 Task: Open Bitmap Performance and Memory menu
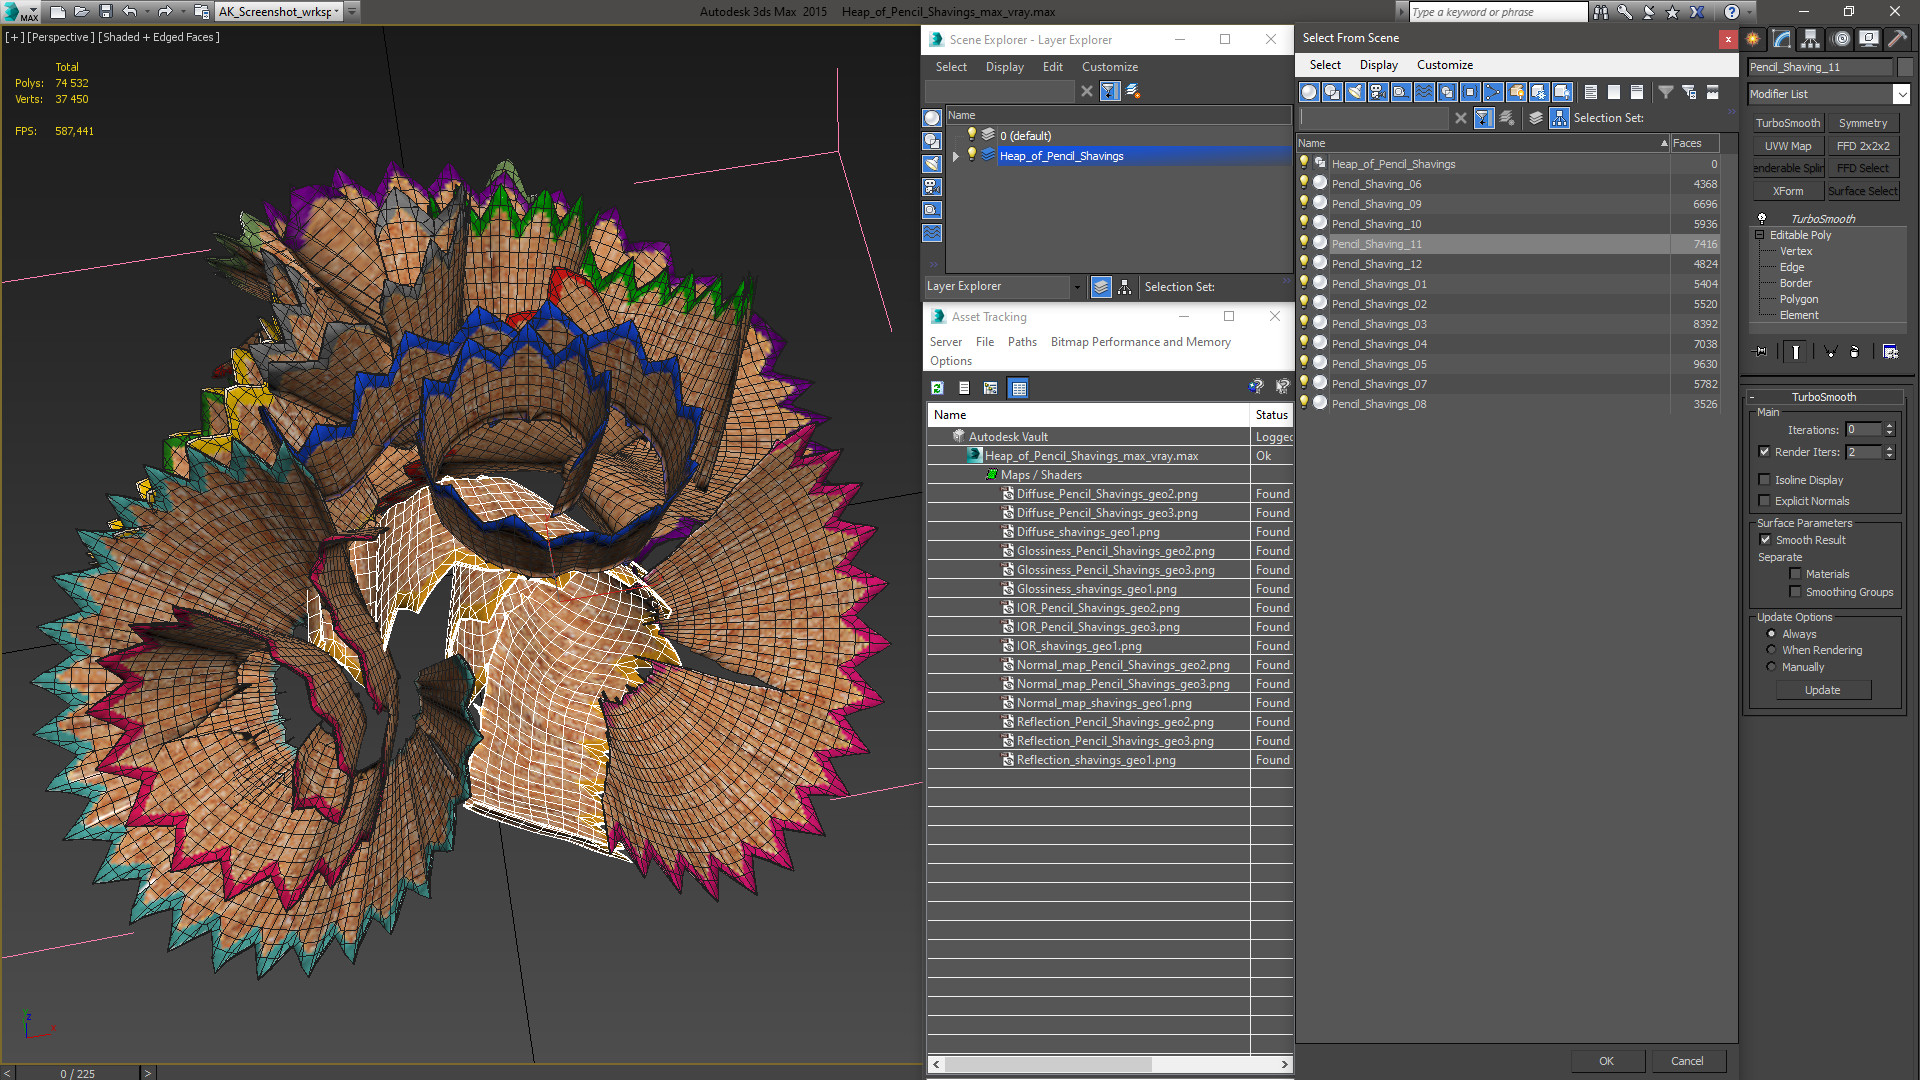coord(1140,342)
